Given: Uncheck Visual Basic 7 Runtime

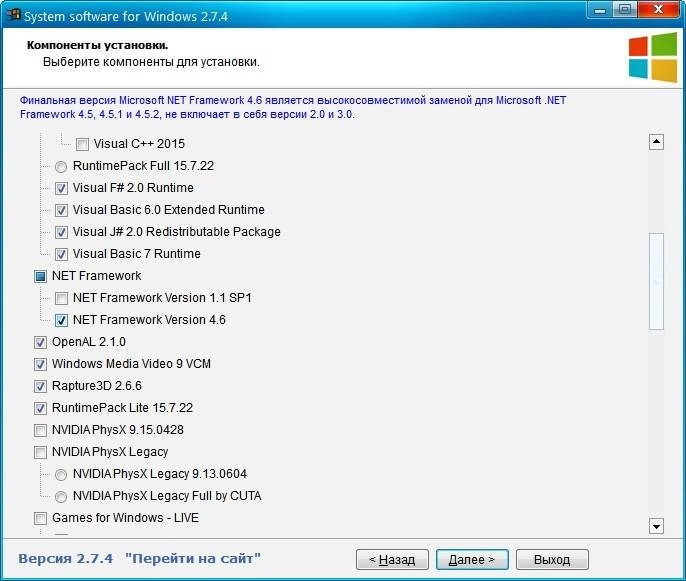Looking at the screenshot, I should pos(61,254).
